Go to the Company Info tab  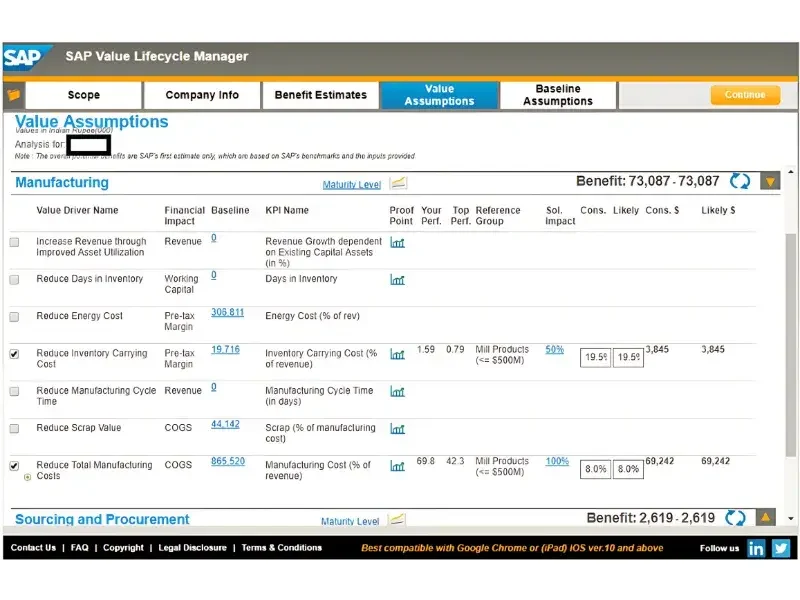click(x=202, y=95)
